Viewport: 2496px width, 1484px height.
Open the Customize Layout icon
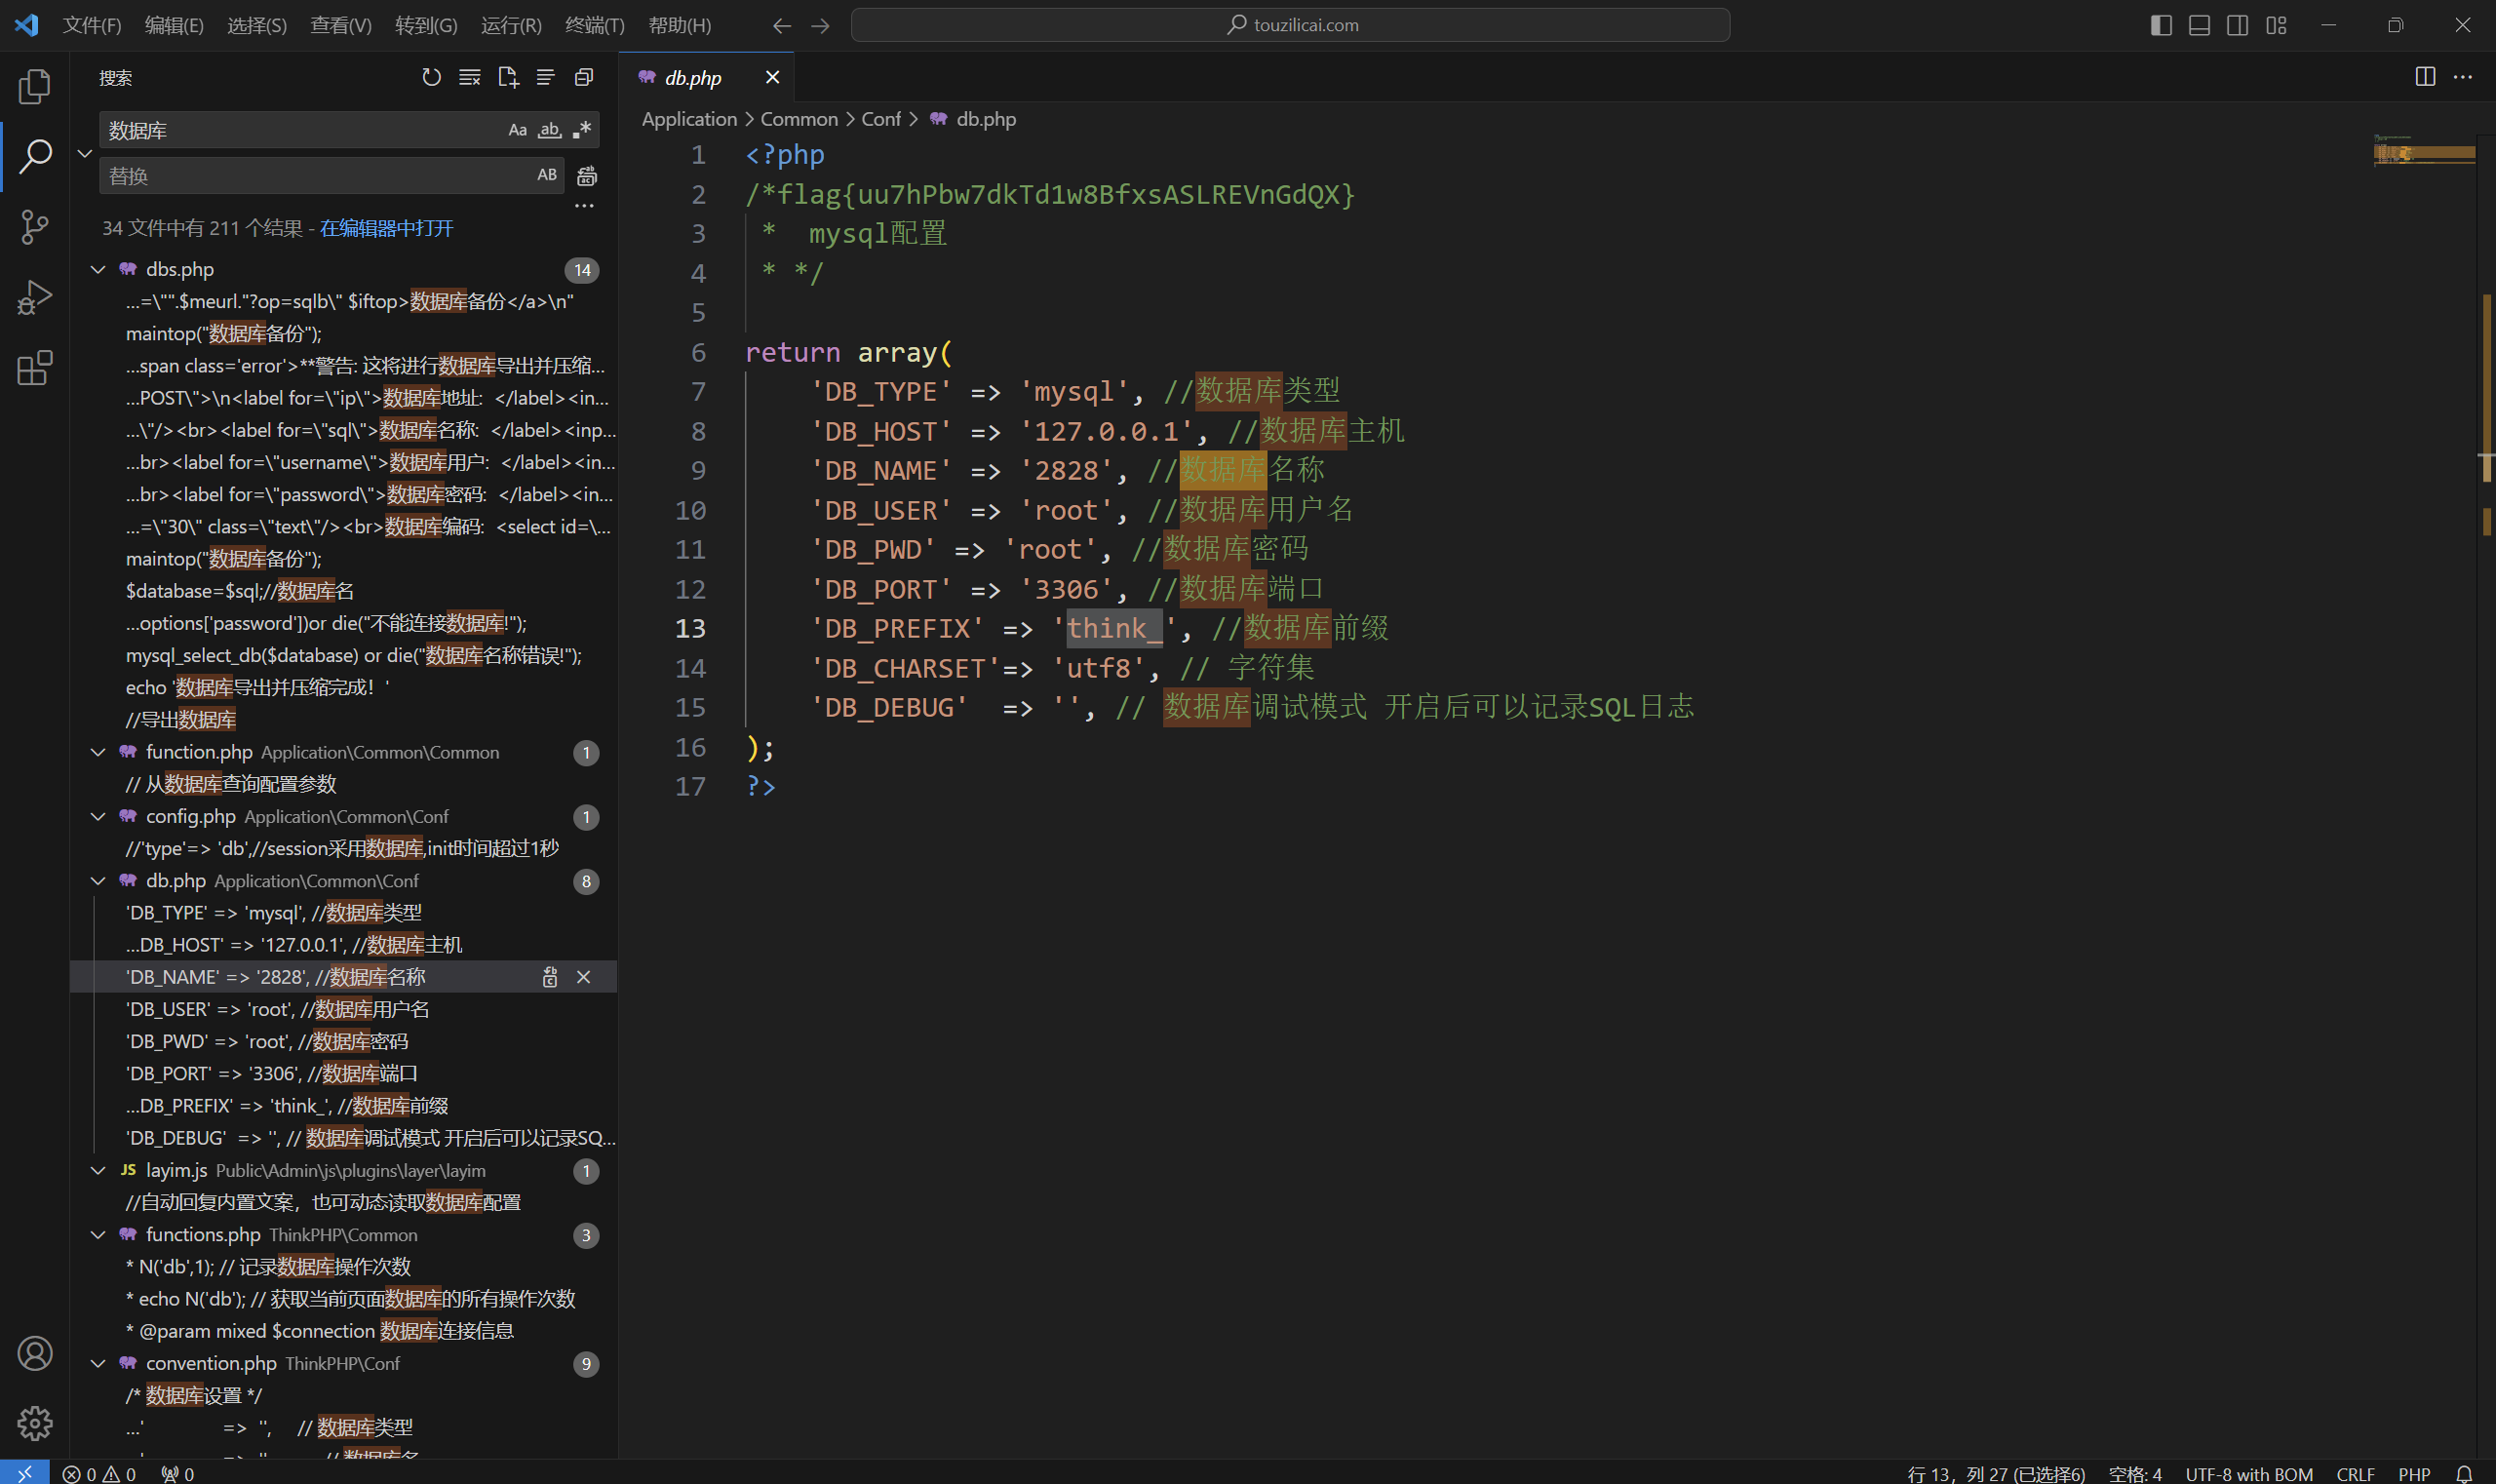[2276, 25]
